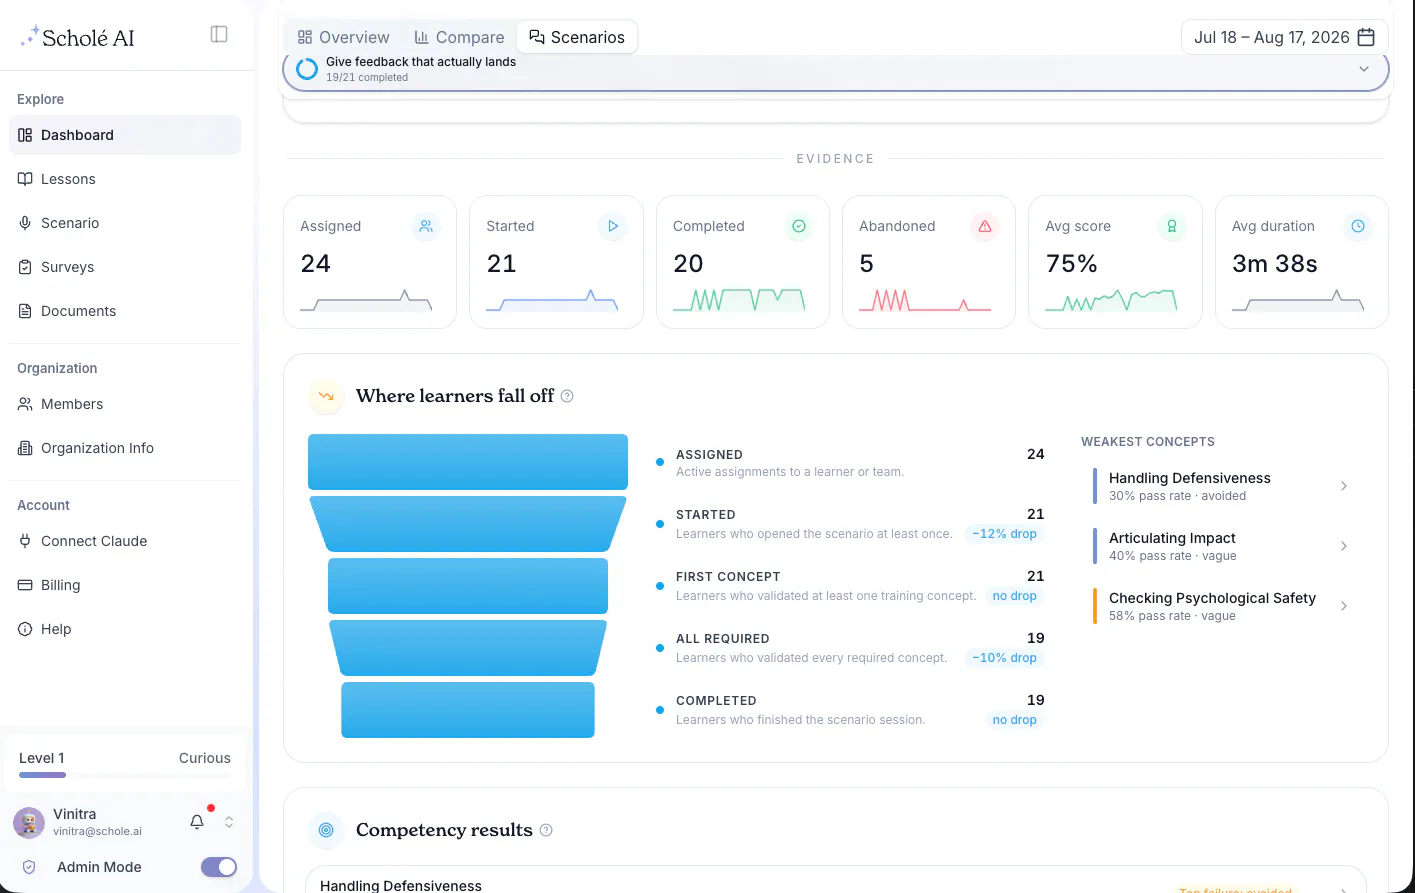Click help icon beside Competency results
The height and width of the screenshot is (893, 1415).
click(546, 830)
